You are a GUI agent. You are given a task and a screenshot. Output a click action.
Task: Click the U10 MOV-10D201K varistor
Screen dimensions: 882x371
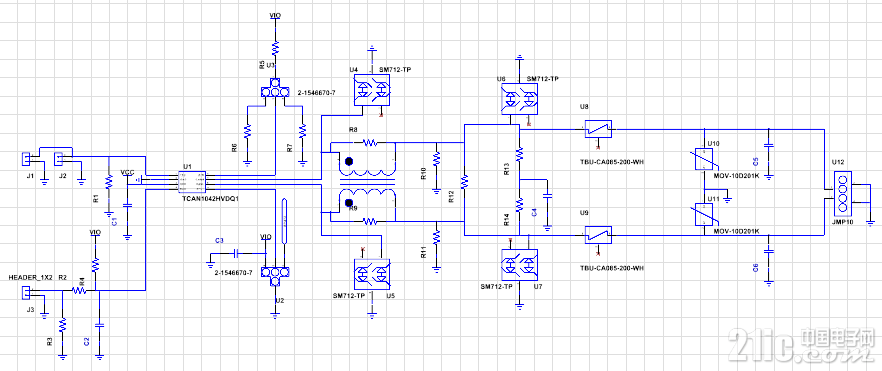(x=705, y=160)
